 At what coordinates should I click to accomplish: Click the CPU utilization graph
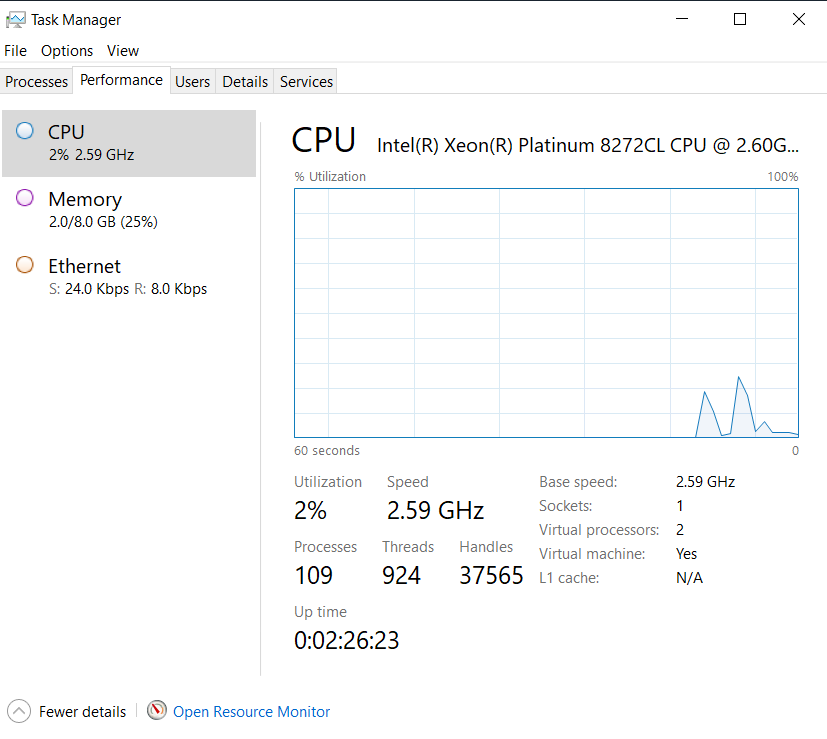[x=546, y=312]
